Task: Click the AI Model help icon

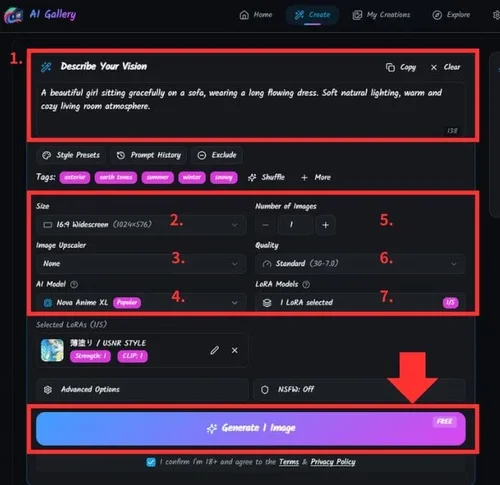Action: (74, 284)
